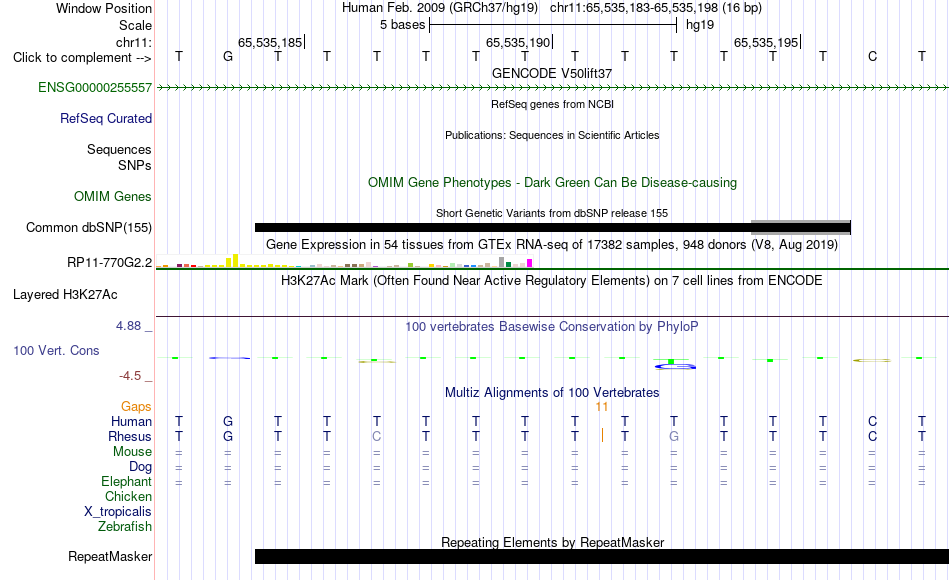Click the Dog species label
This screenshot has width=950, height=580.
tap(140, 467)
